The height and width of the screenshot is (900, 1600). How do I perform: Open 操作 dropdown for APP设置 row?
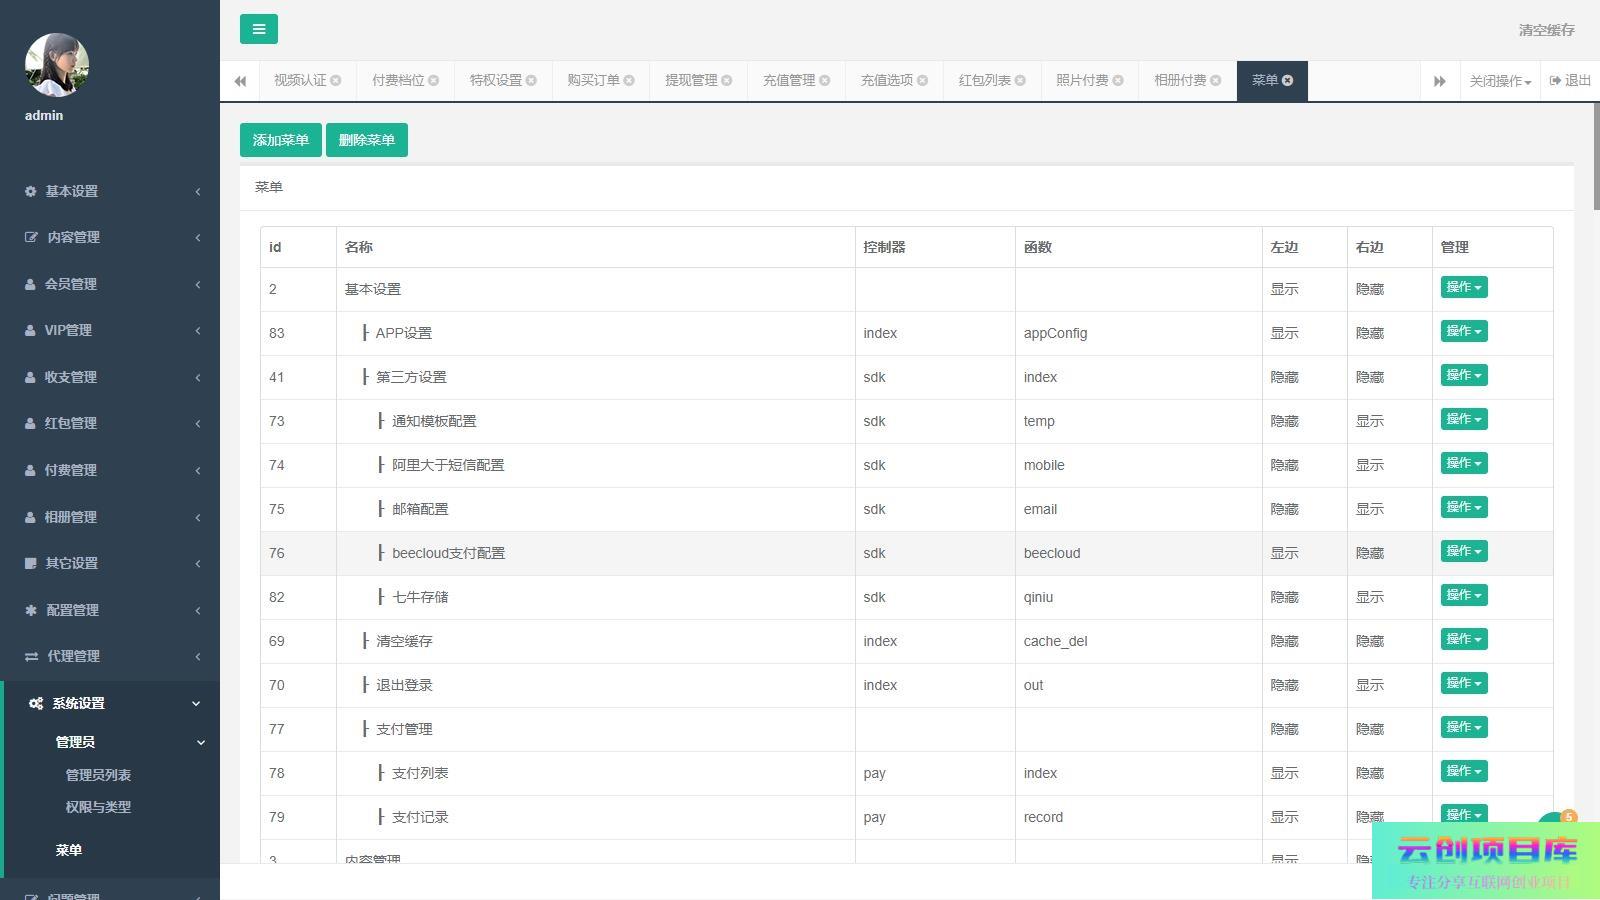point(1463,331)
